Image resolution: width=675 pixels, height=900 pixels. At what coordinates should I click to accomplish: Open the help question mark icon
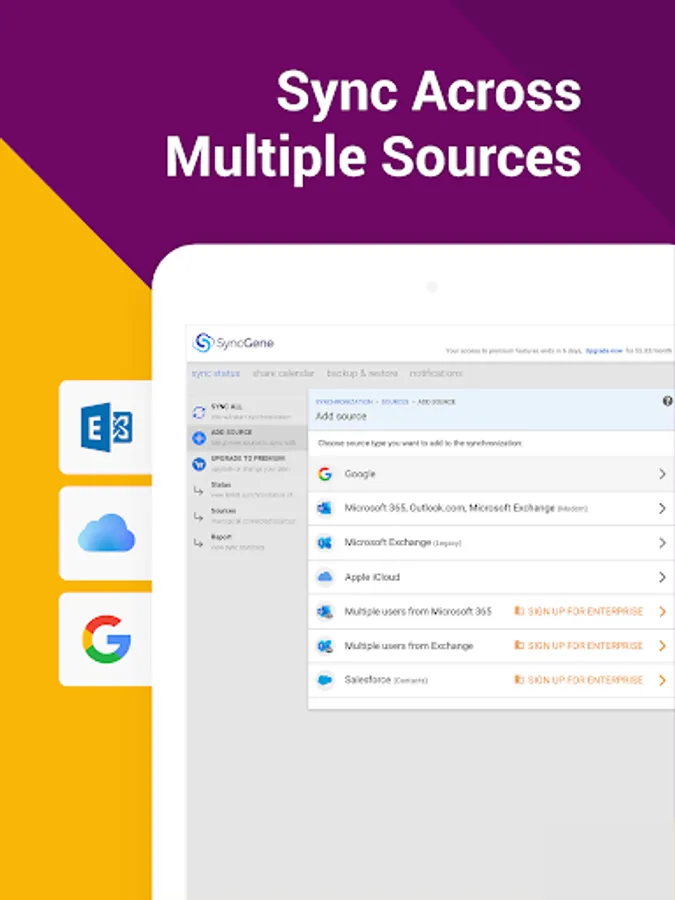[x=668, y=401]
